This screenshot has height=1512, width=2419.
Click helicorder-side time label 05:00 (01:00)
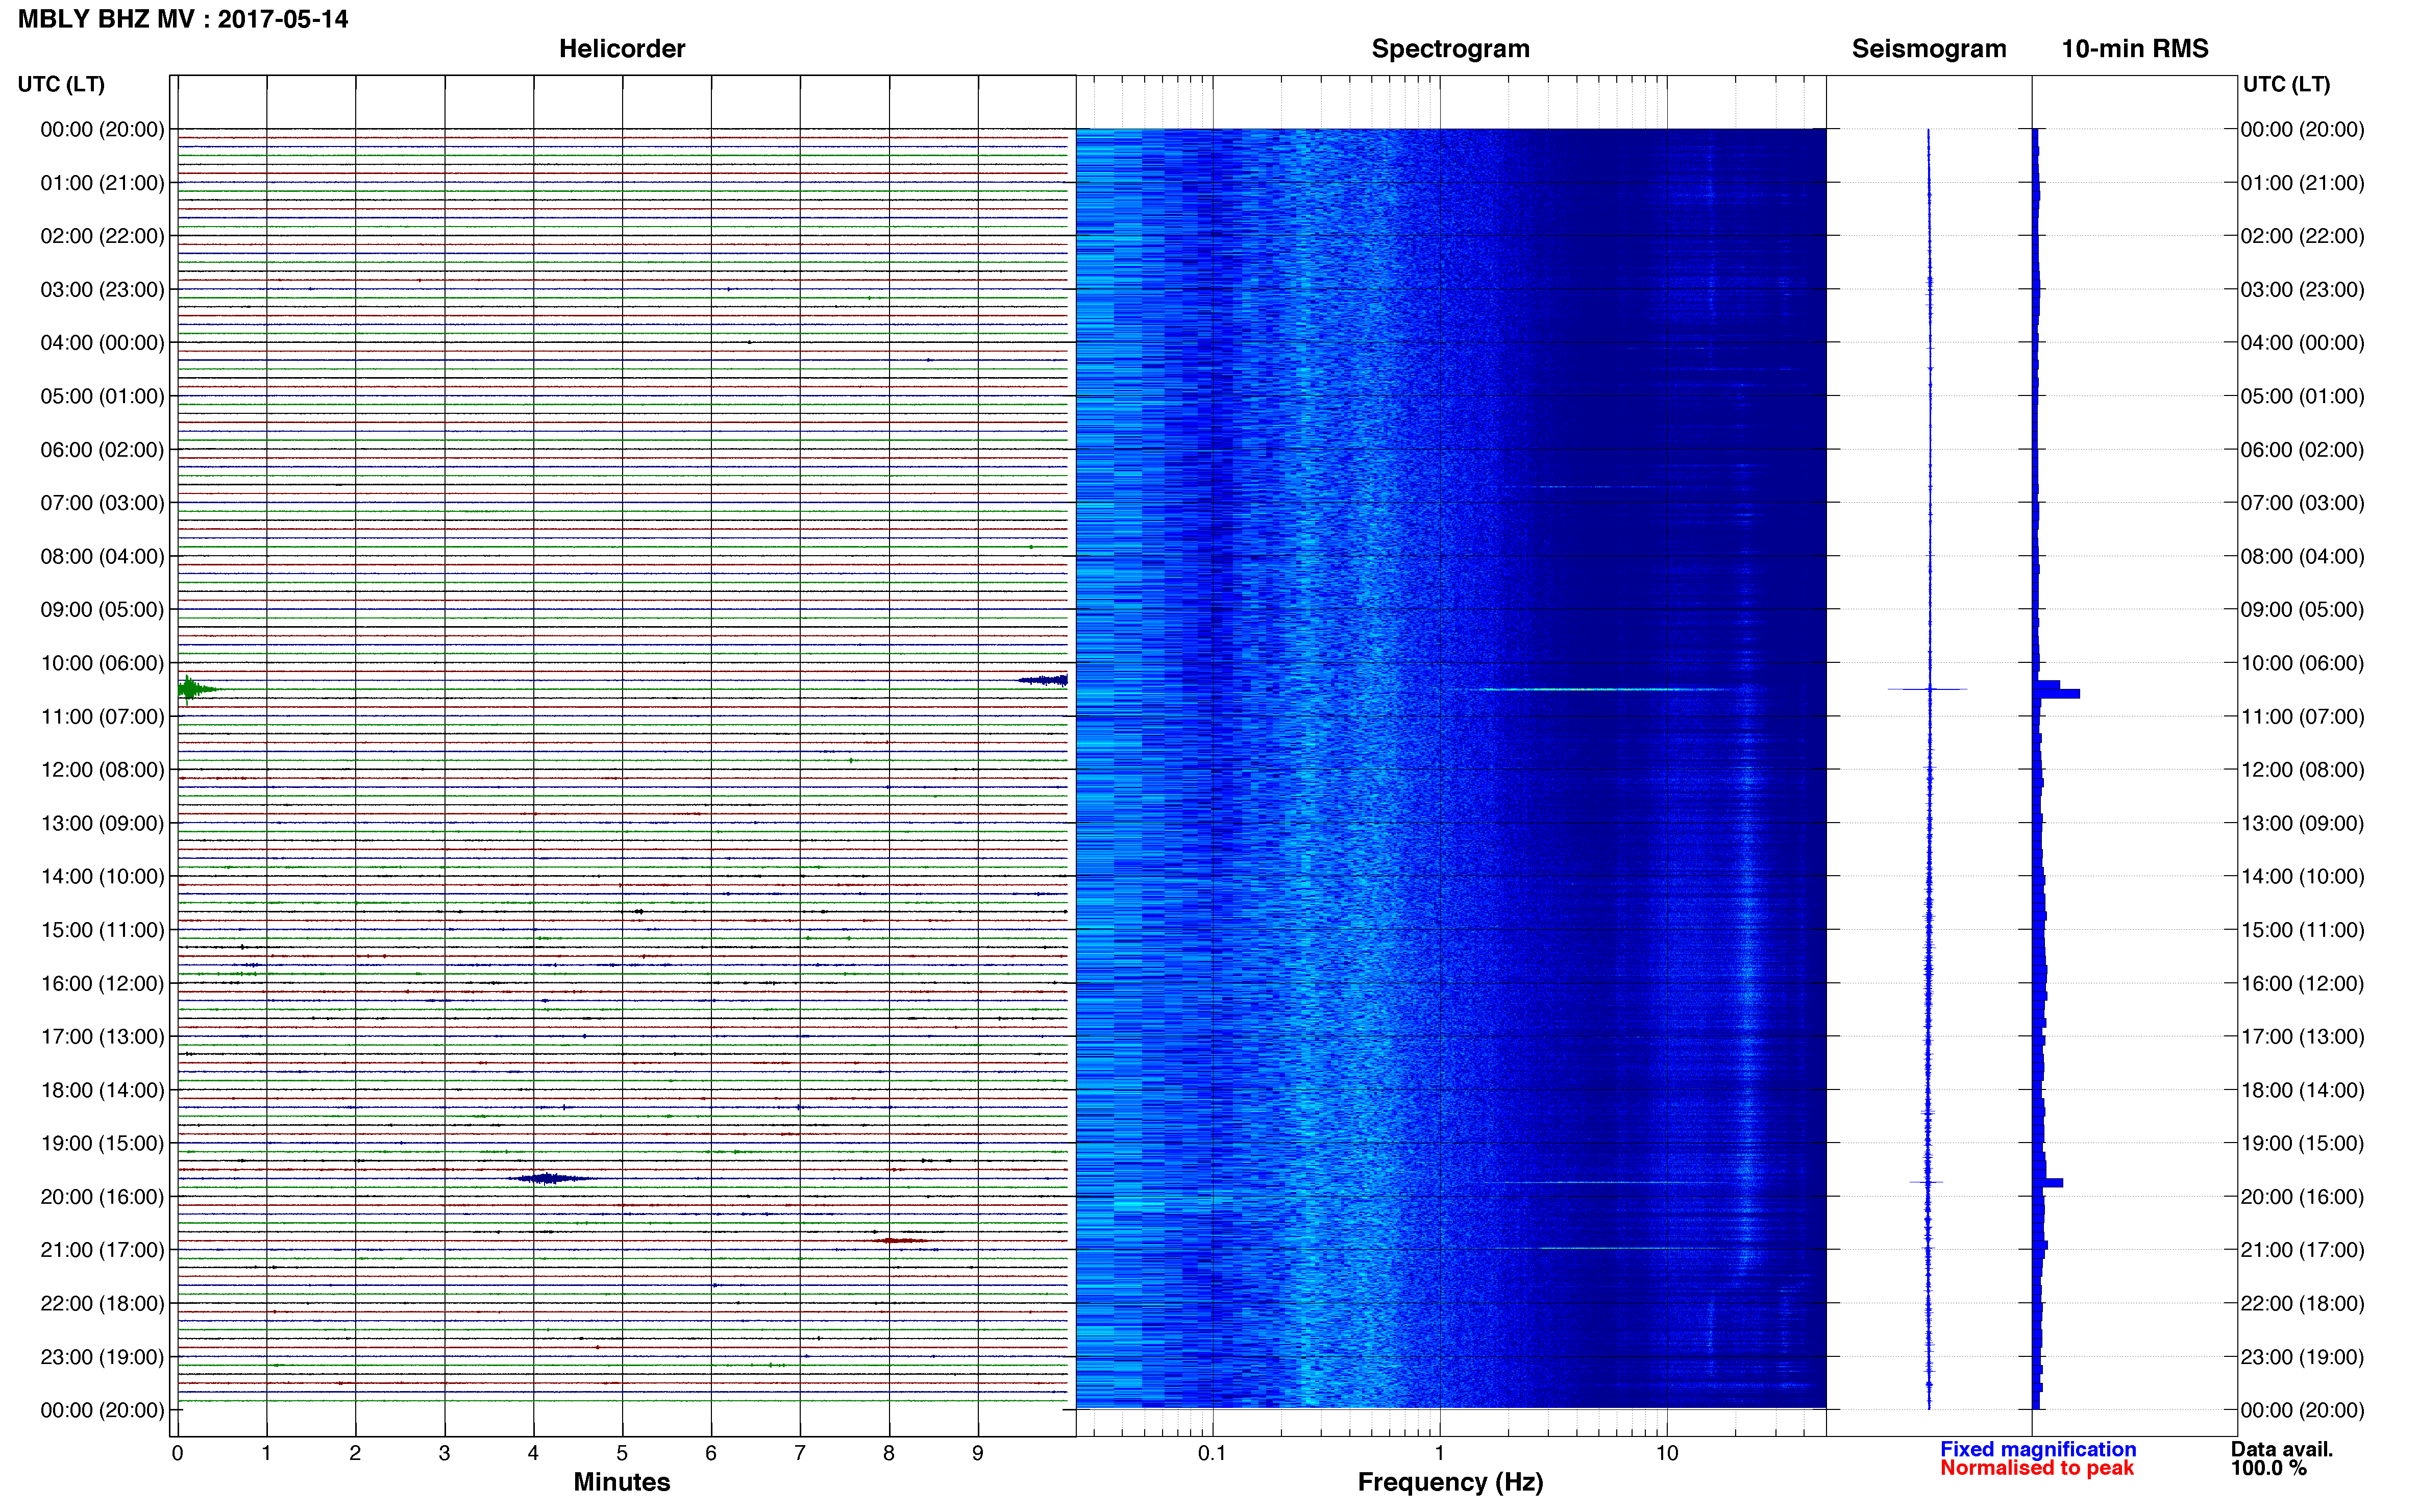(x=102, y=396)
